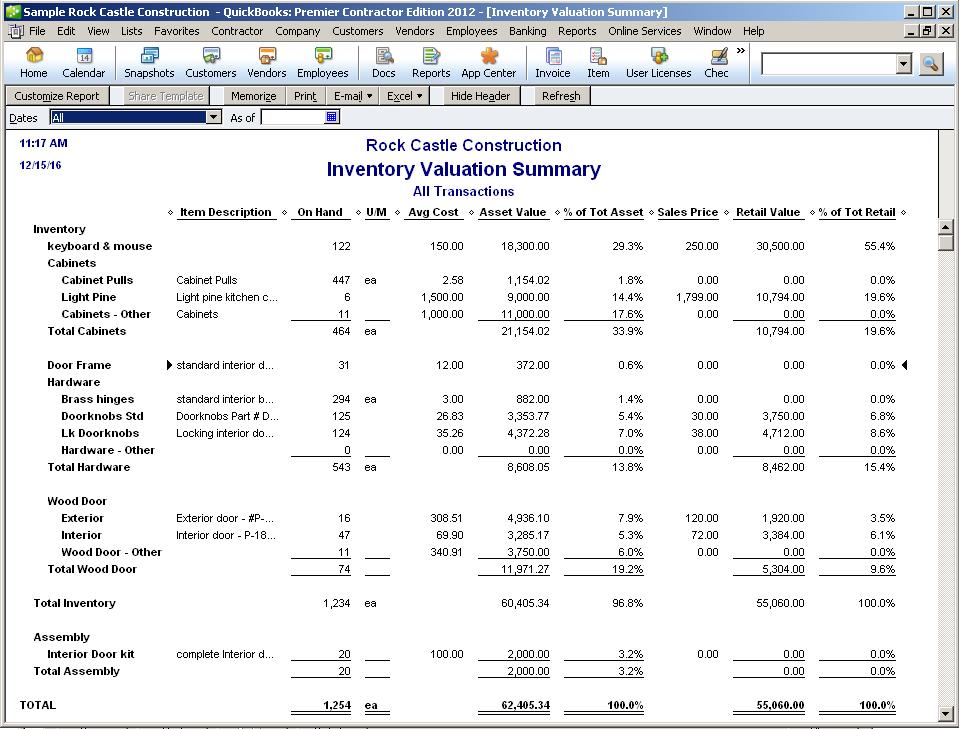Click the Print button
The image size is (959, 729).
305,96
